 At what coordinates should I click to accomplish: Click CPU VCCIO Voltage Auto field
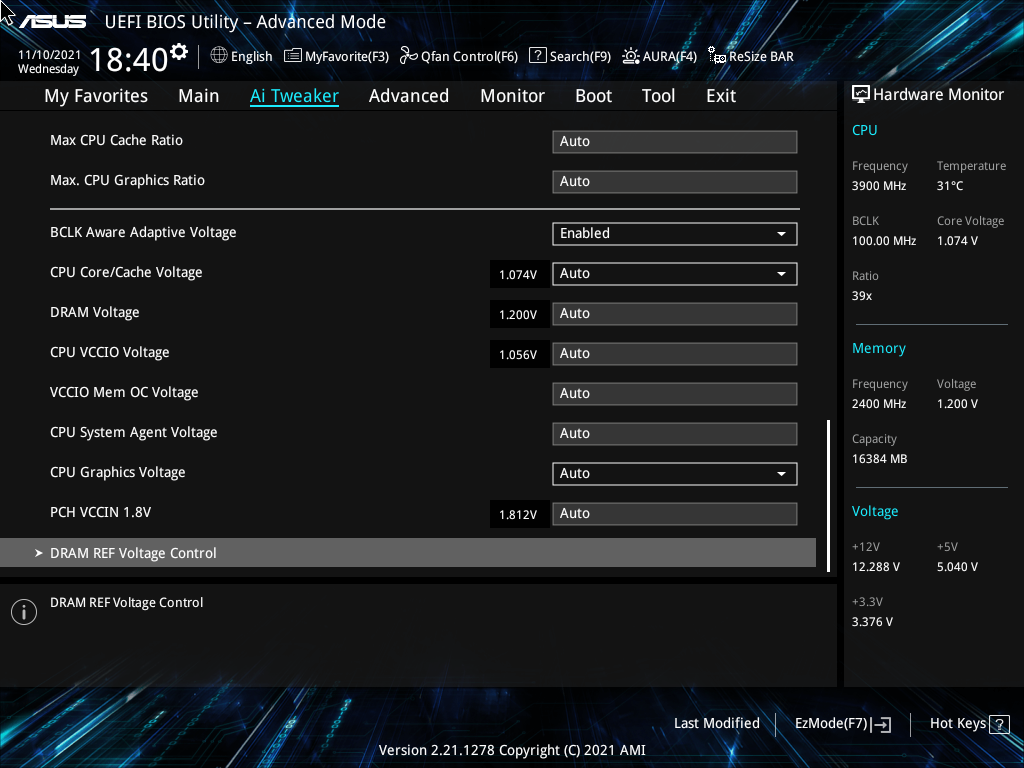tap(675, 353)
